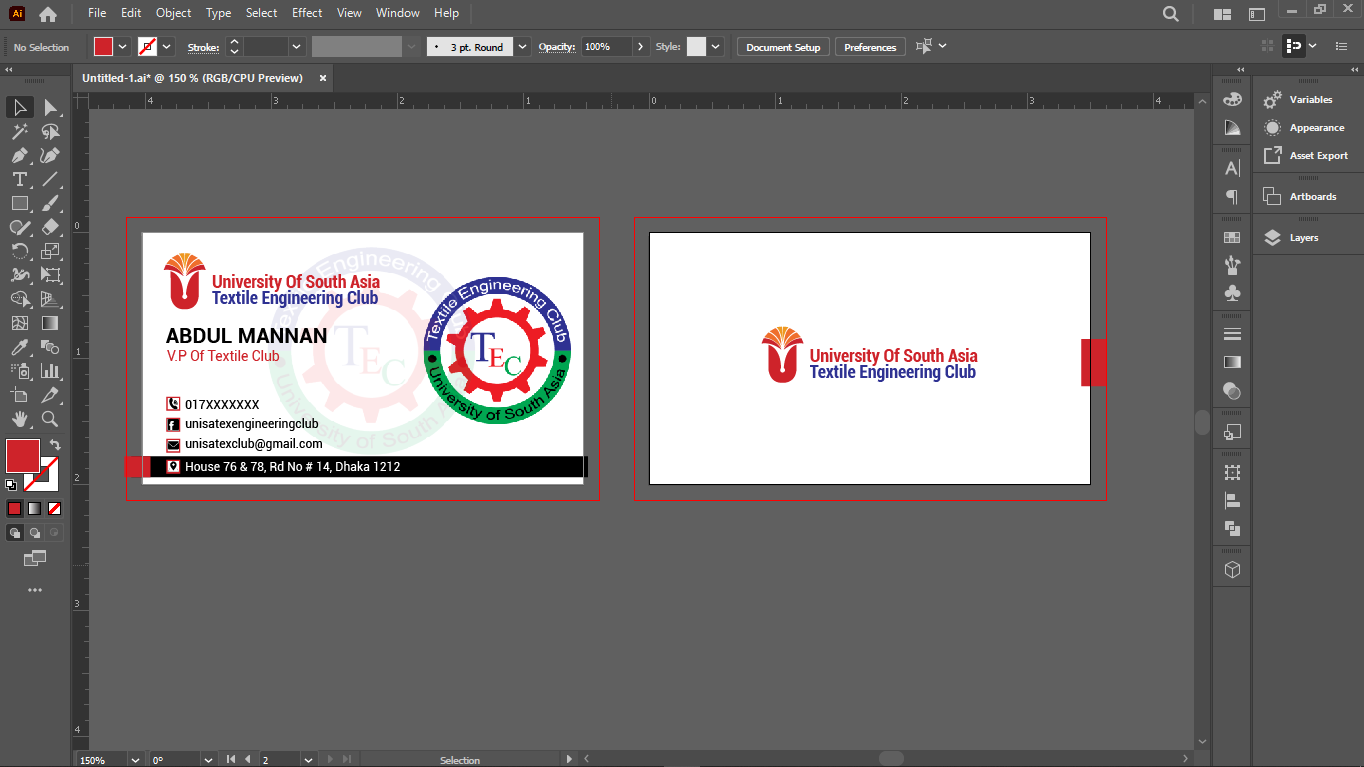The height and width of the screenshot is (767, 1364).
Task: Select the Column Graph tool
Action: point(50,371)
